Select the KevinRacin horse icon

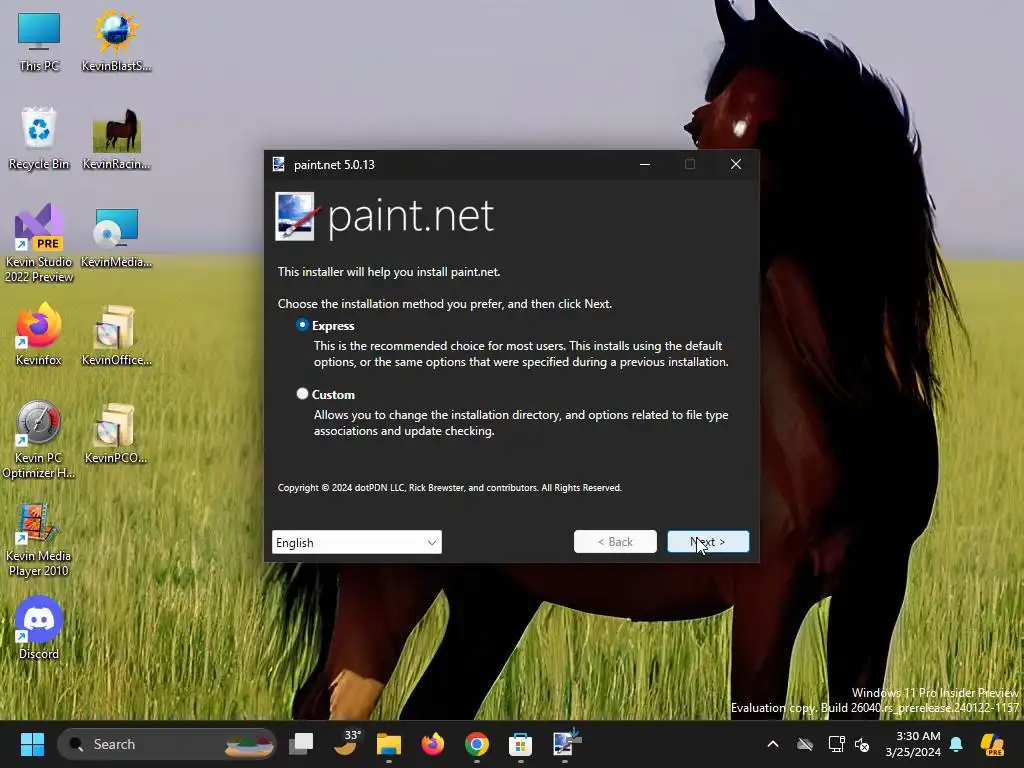pos(116,138)
